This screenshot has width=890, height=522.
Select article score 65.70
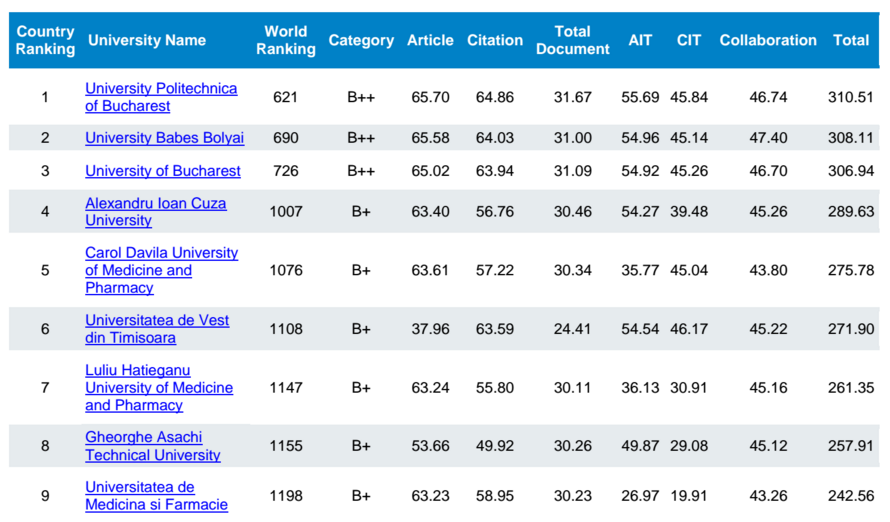(x=430, y=98)
